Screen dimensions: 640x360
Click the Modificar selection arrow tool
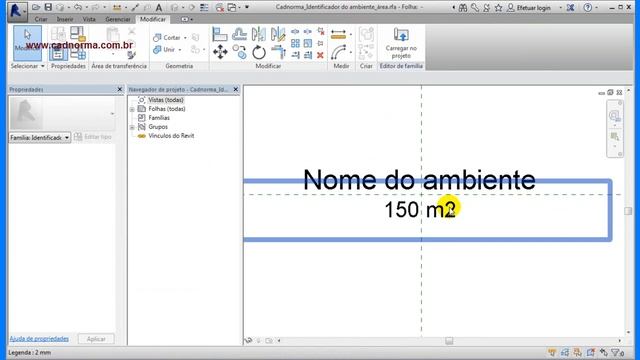[27, 43]
